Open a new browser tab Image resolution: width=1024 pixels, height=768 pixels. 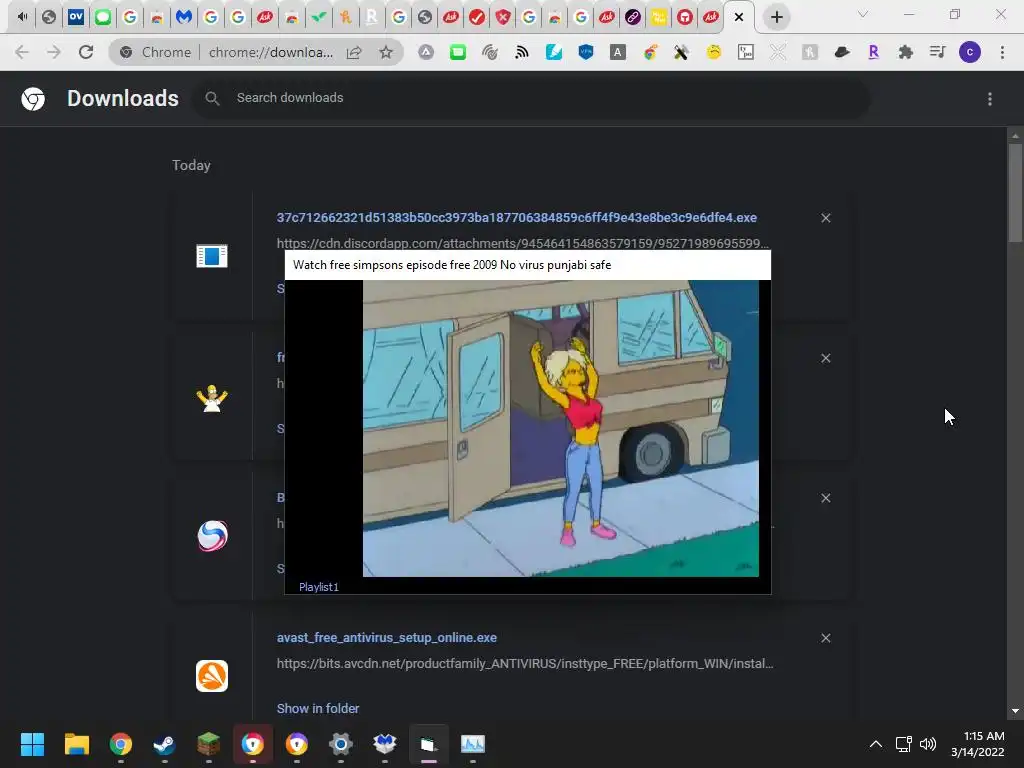(776, 18)
